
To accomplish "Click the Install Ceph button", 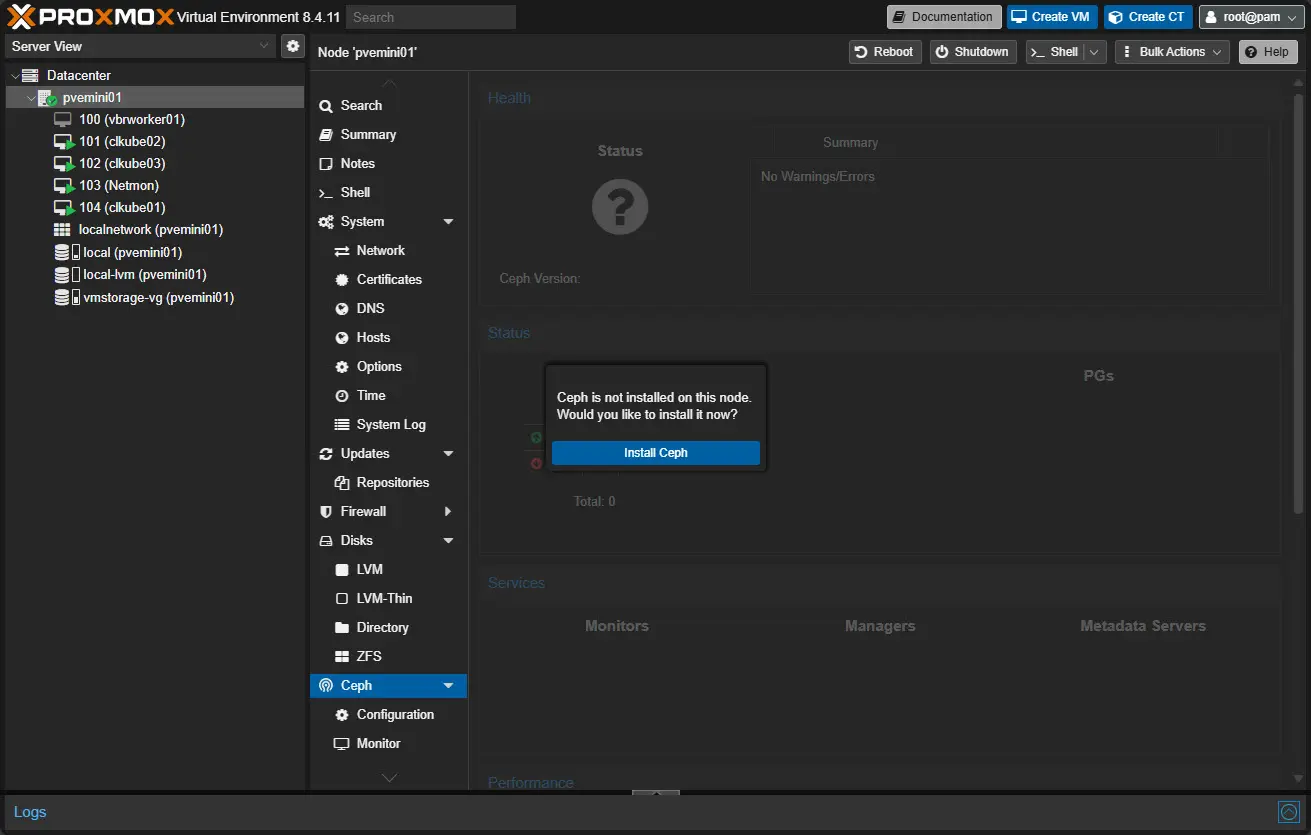I will (x=655, y=453).
